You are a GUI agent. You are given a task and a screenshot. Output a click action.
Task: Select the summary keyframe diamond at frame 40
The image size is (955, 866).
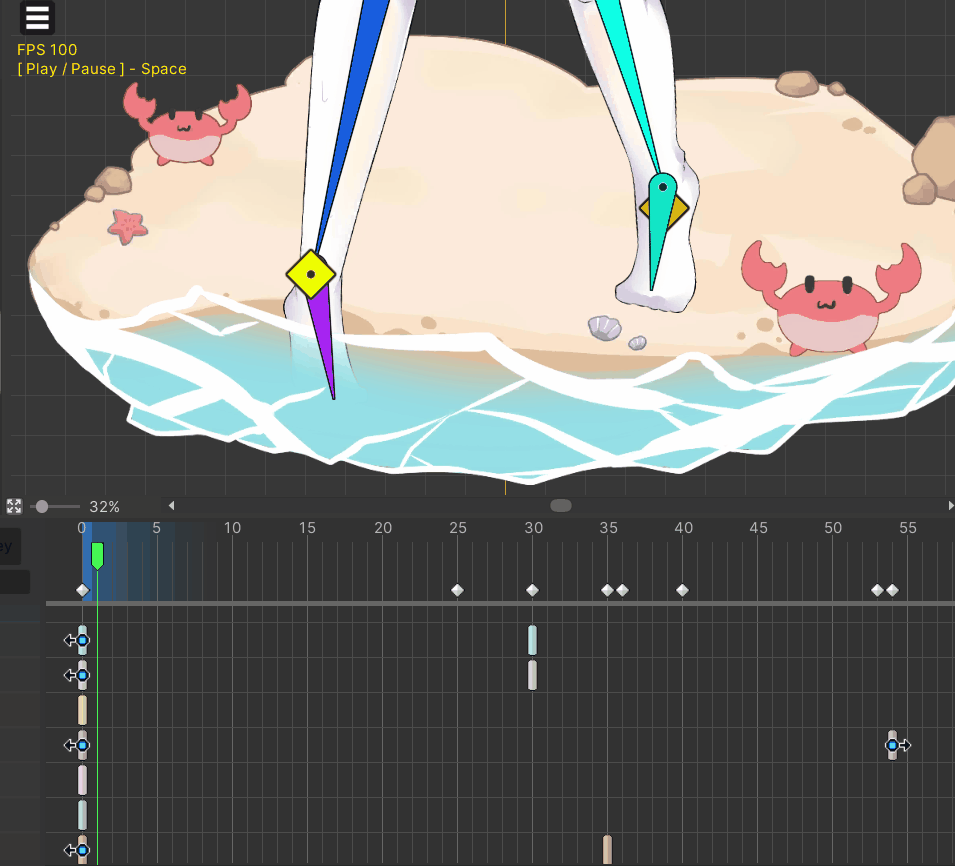682,590
